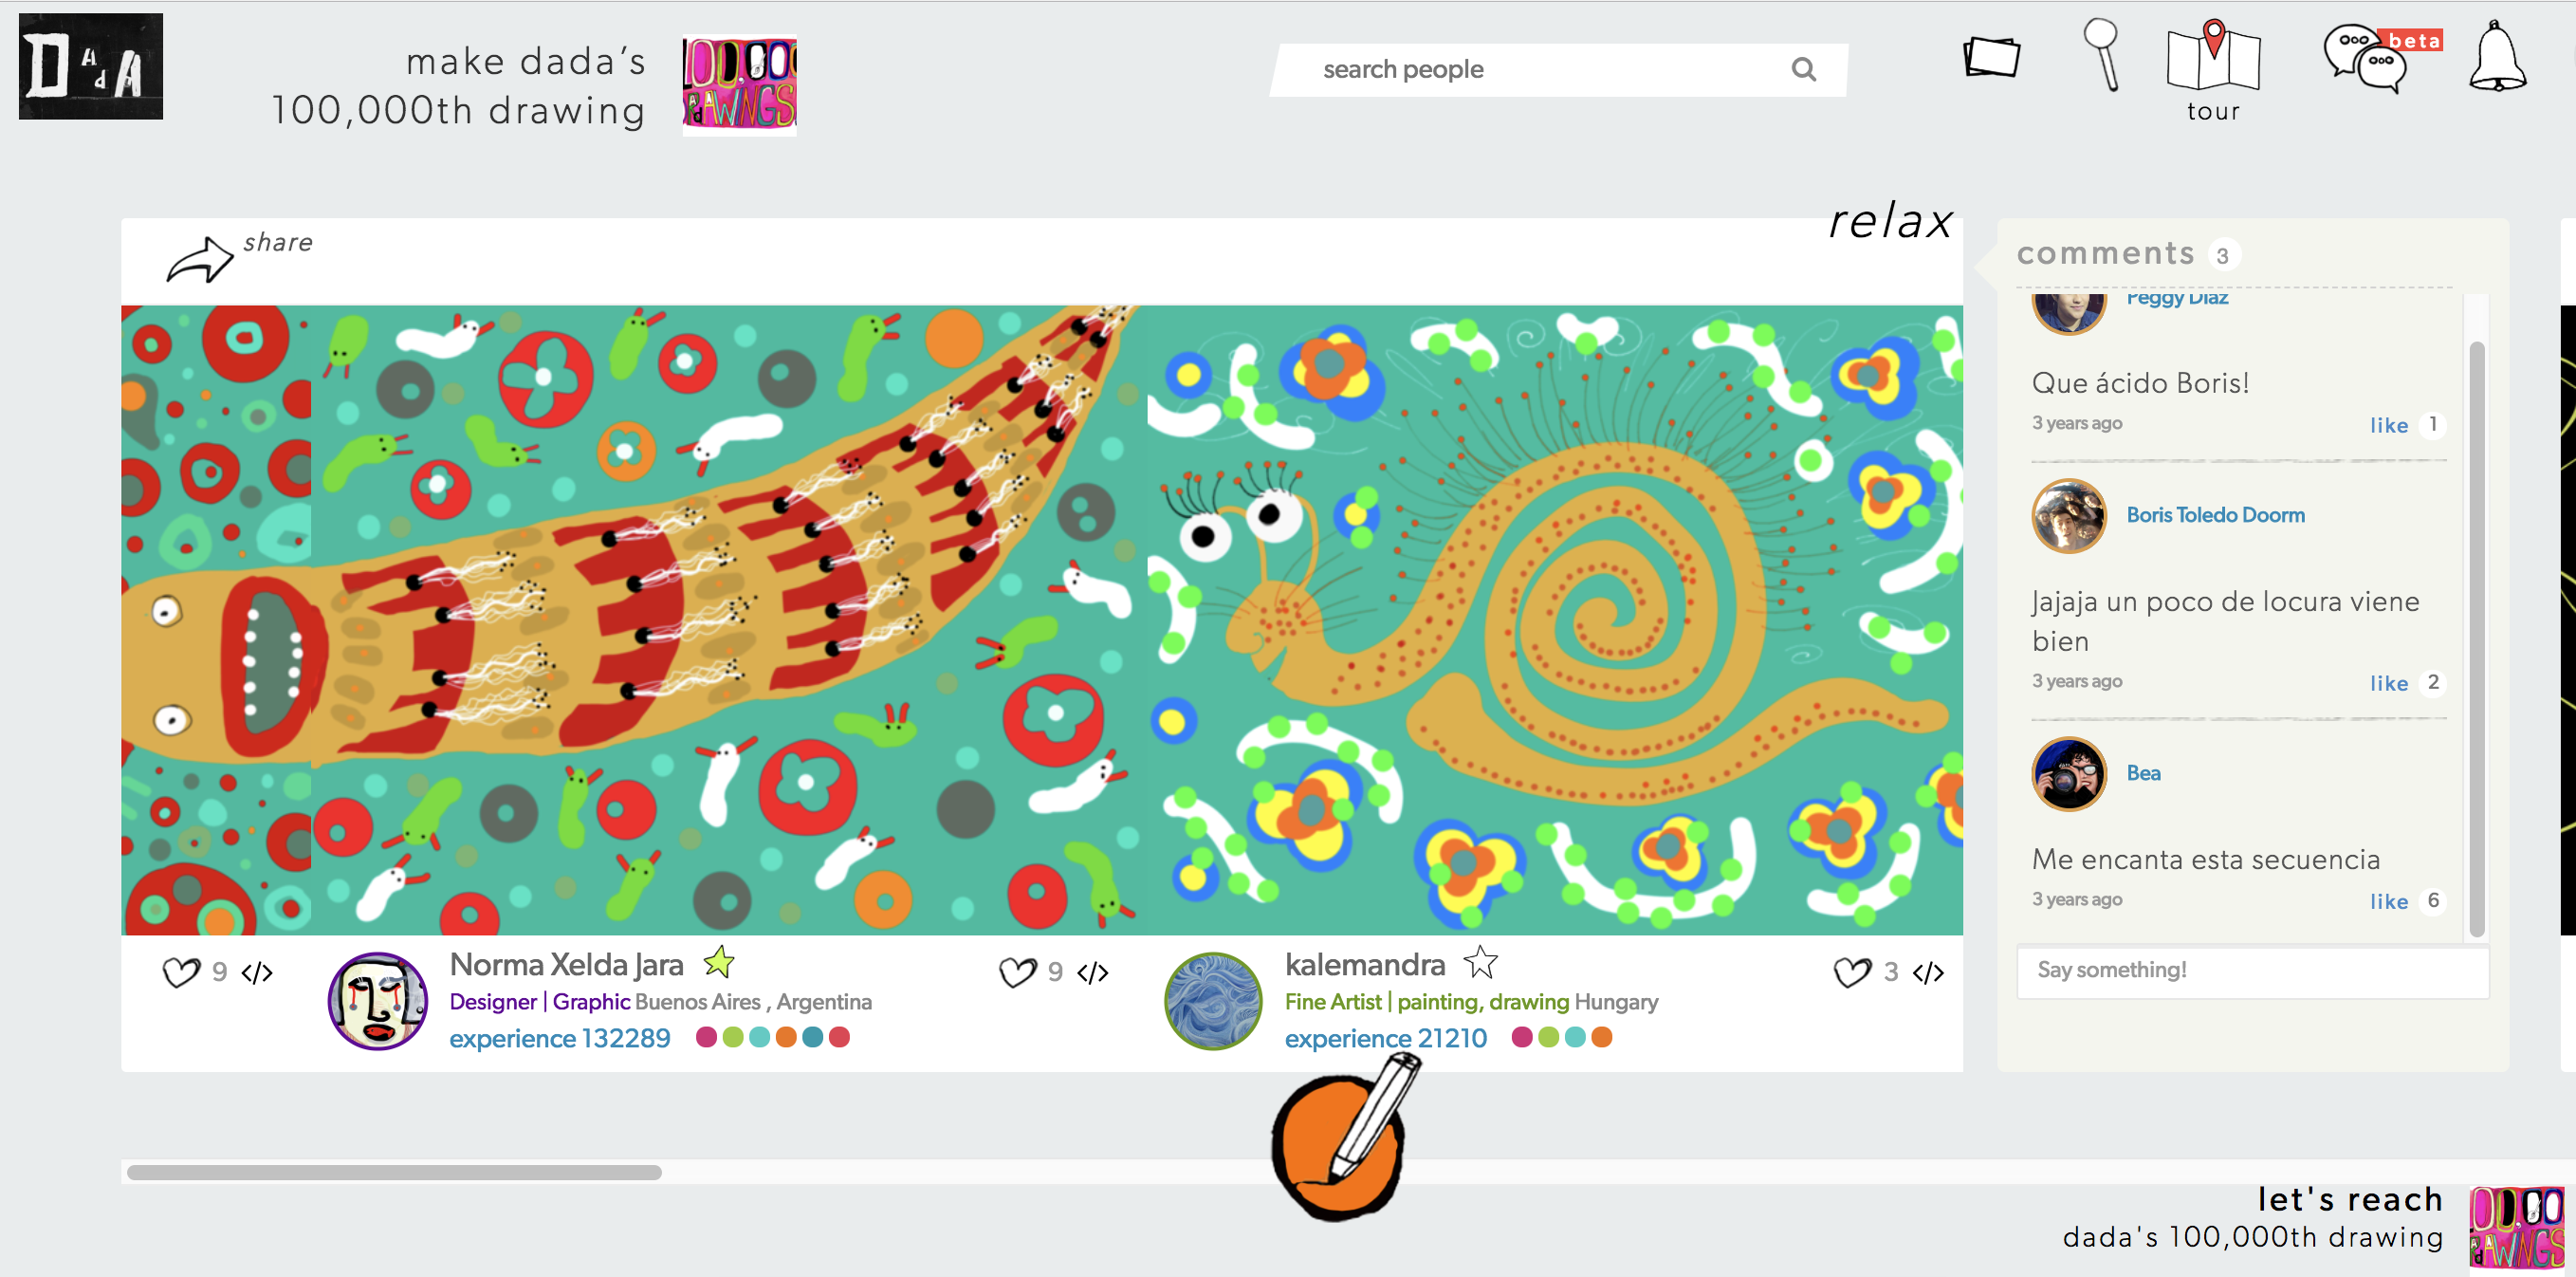The image size is (2576, 1277).
Task: Open embed code icon next to kalemandra's drawing
Action: (1928, 972)
